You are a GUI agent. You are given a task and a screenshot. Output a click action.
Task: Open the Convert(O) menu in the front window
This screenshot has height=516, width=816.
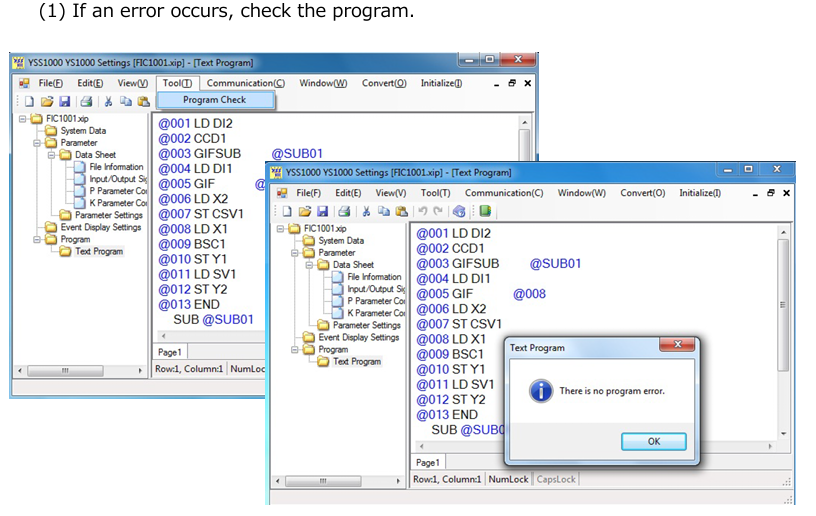click(642, 192)
